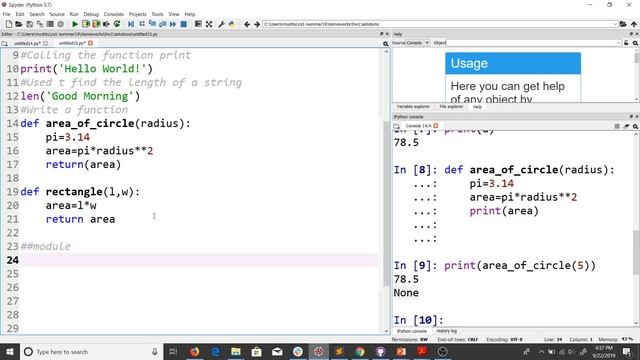Browse tabs icon left of untitled14.py
The width and height of the screenshot is (640, 360).
pyautogui.click(x=4, y=43)
